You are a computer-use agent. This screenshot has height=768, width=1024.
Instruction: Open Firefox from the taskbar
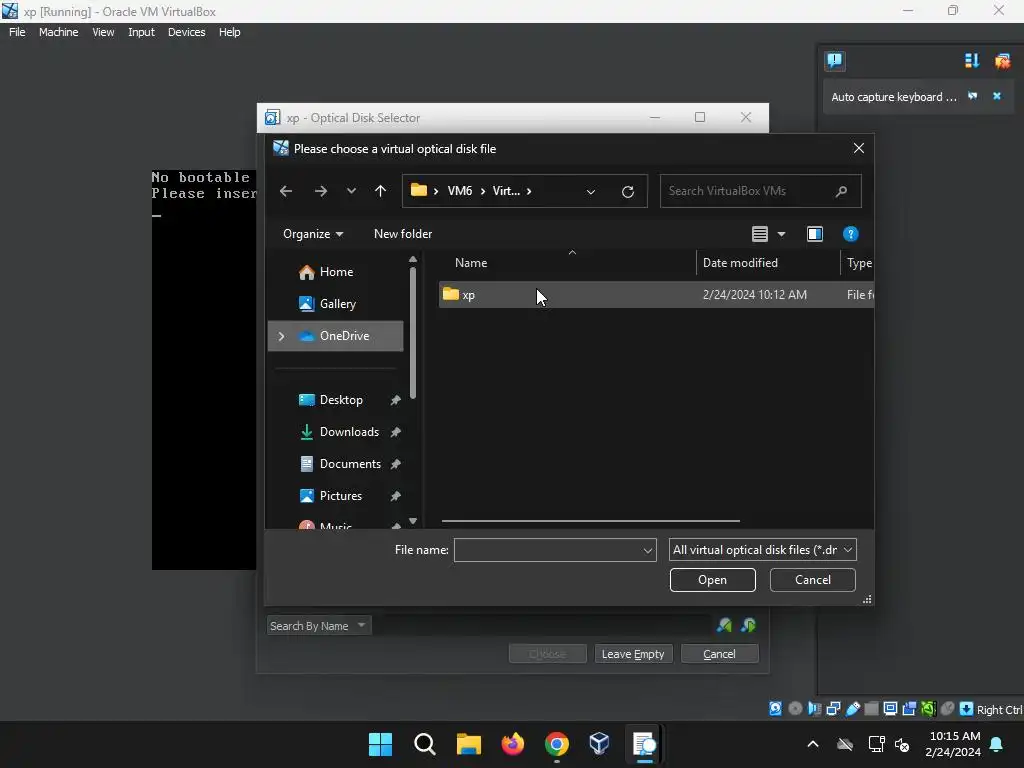coord(513,744)
